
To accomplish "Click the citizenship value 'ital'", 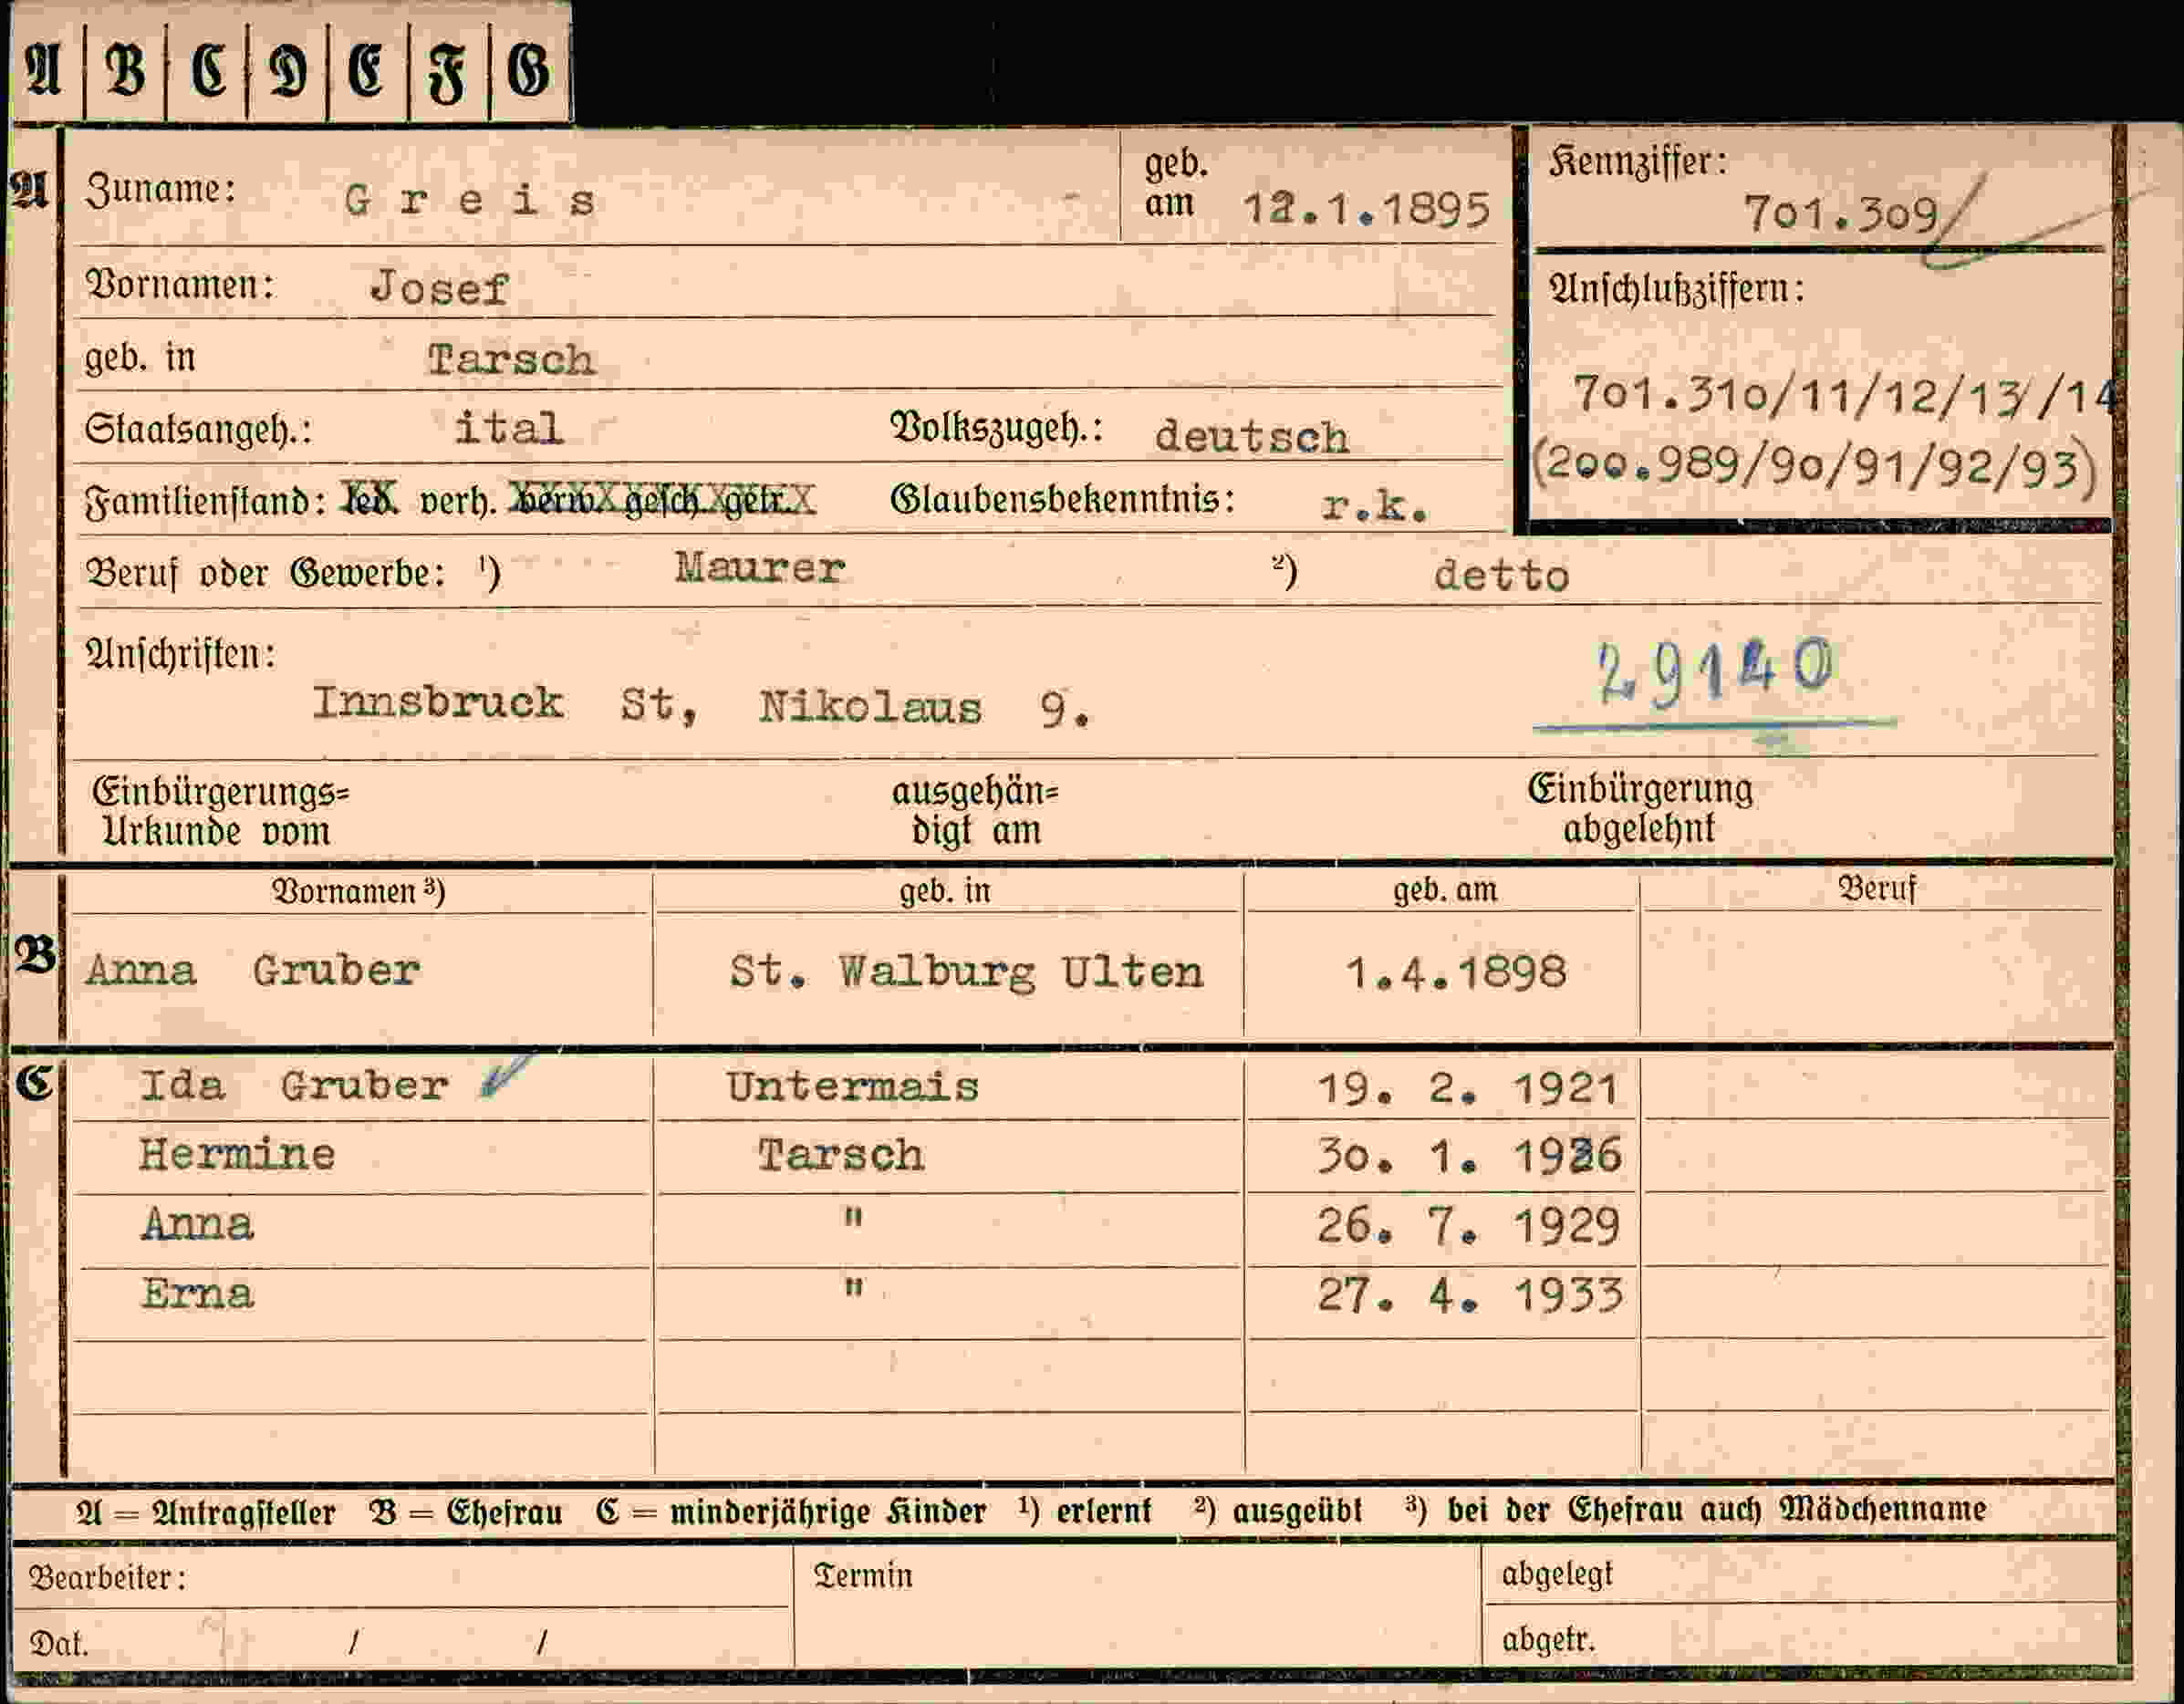I will pos(509,428).
